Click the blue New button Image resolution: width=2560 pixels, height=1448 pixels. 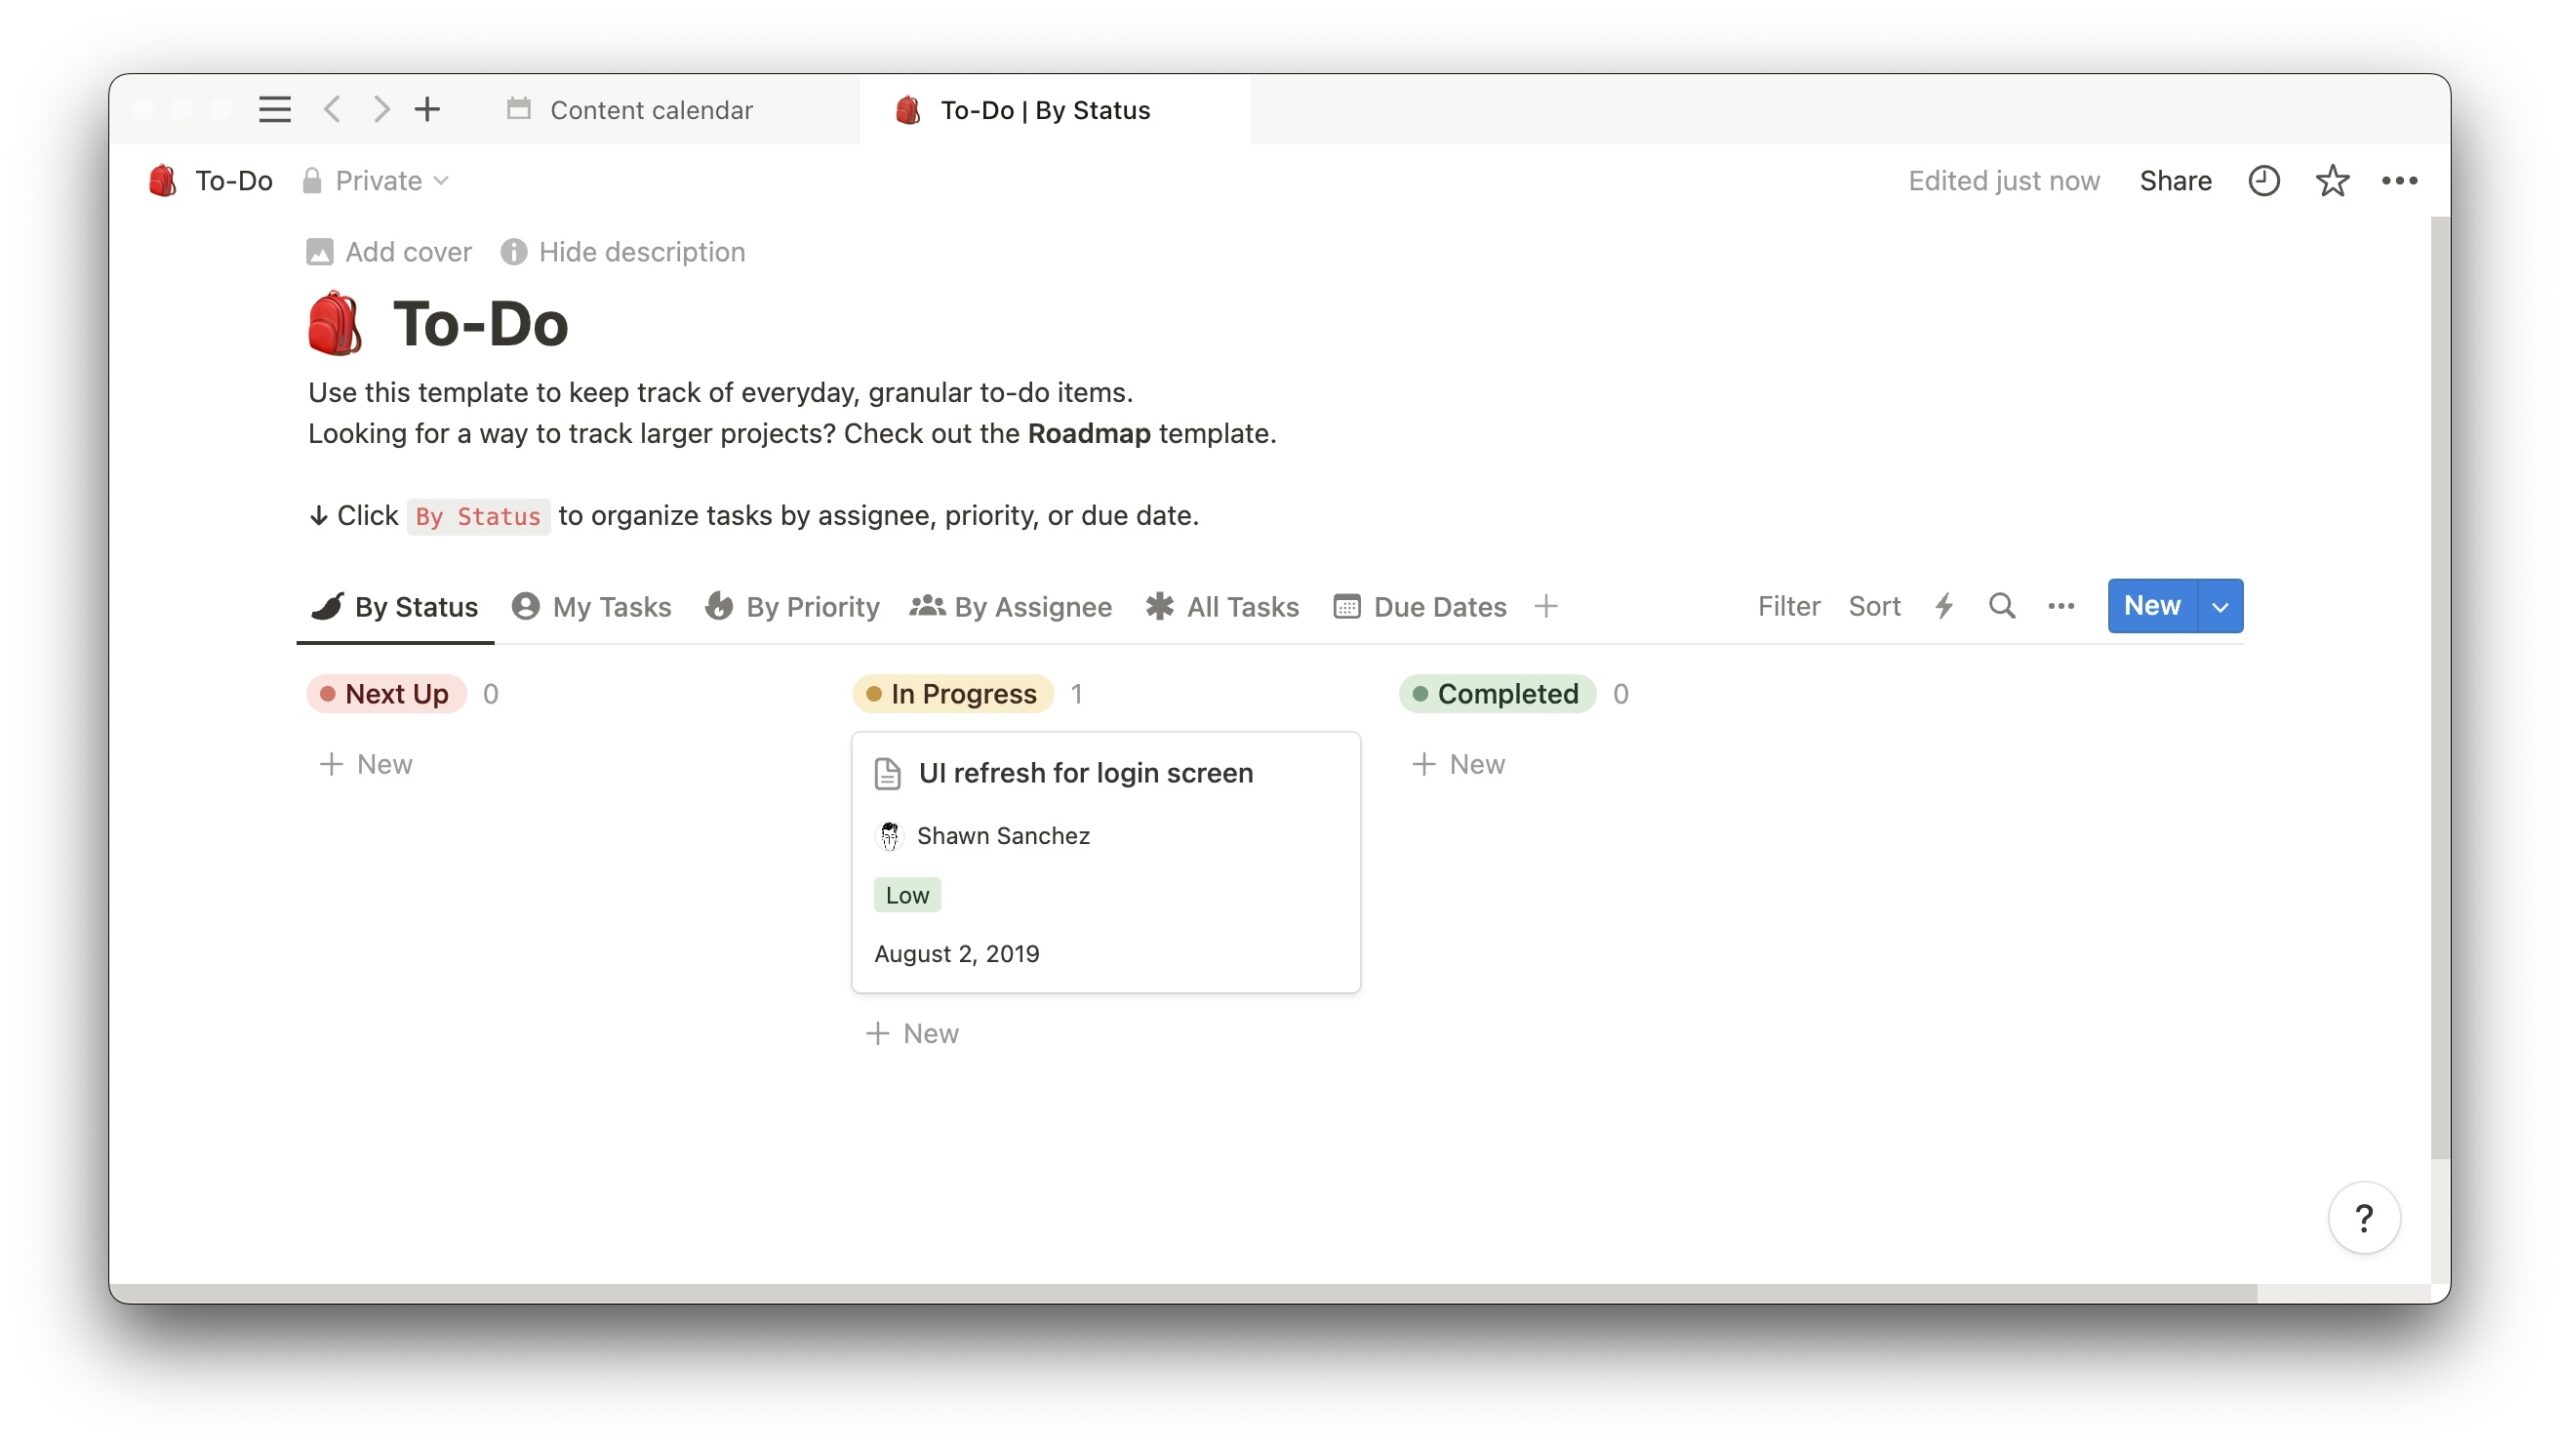[x=2151, y=605]
